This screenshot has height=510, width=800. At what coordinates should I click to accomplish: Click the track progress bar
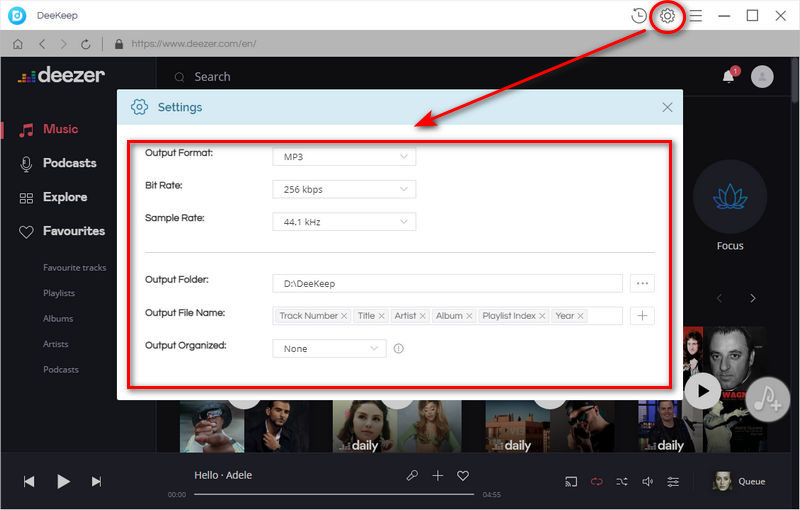334,494
